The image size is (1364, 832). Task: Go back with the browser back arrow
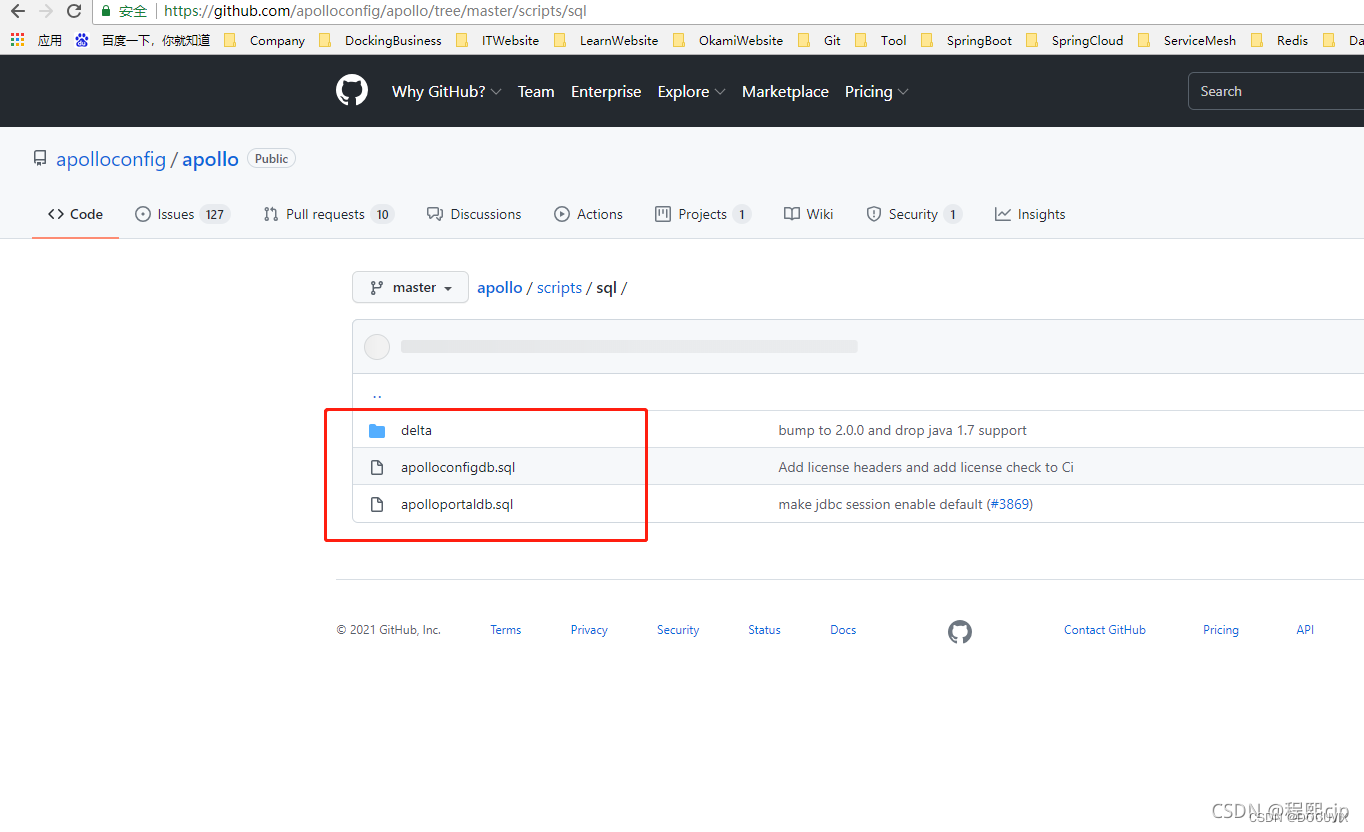pos(17,11)
